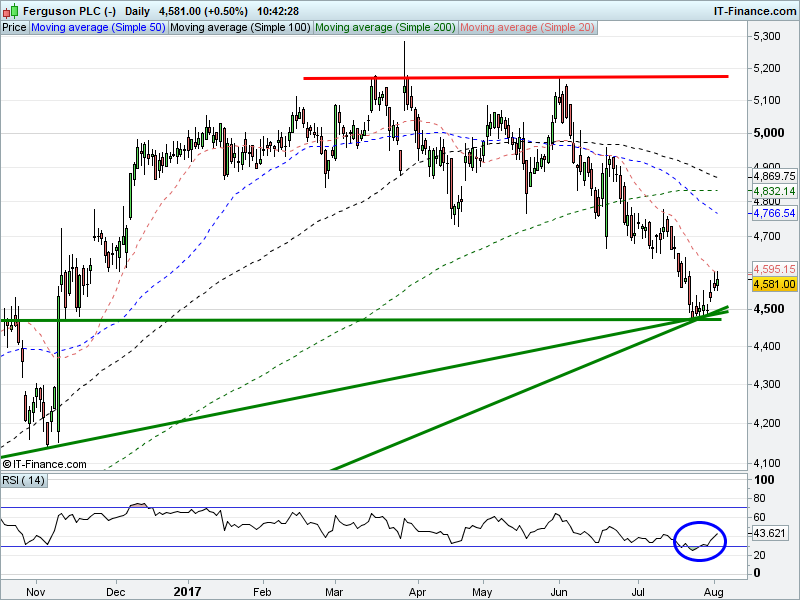
Task: Select Moving average (Simple 200) legend
Action: [x=385, y=28]
